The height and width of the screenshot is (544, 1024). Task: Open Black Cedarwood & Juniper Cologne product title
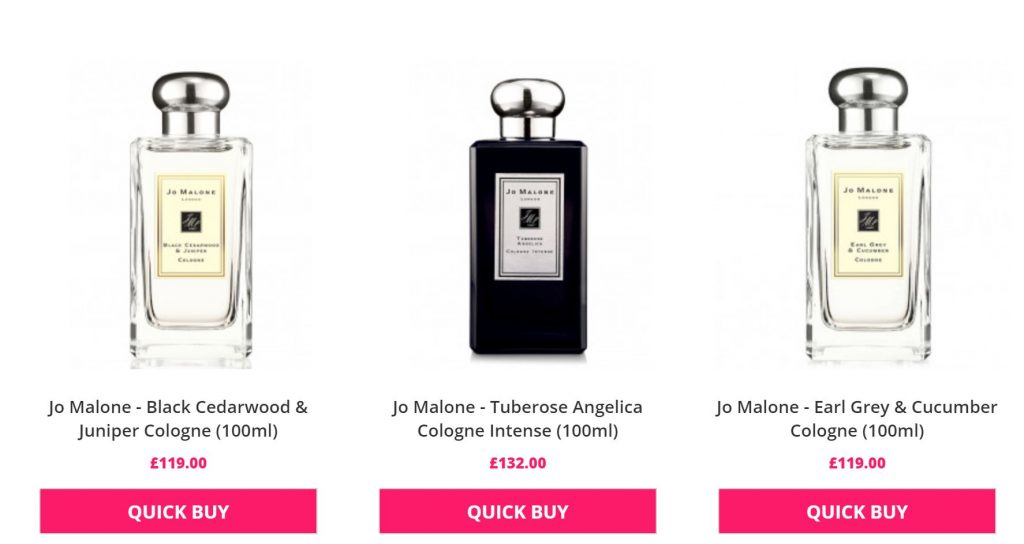pos(178,419)
